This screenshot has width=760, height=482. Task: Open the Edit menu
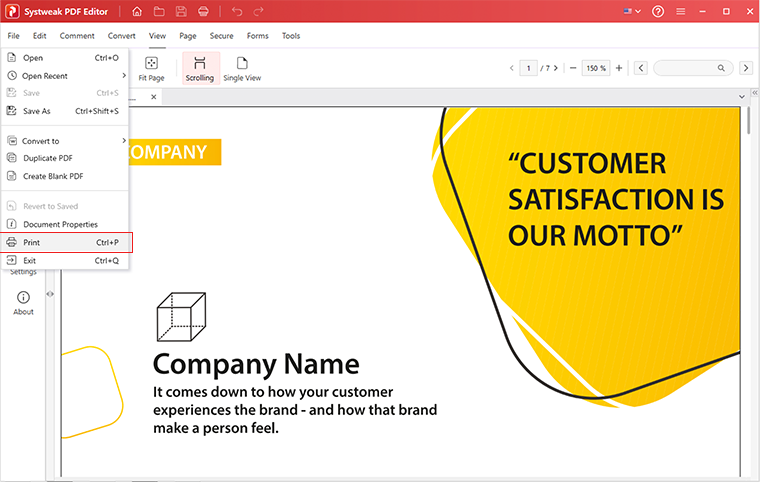coord(40,36)
